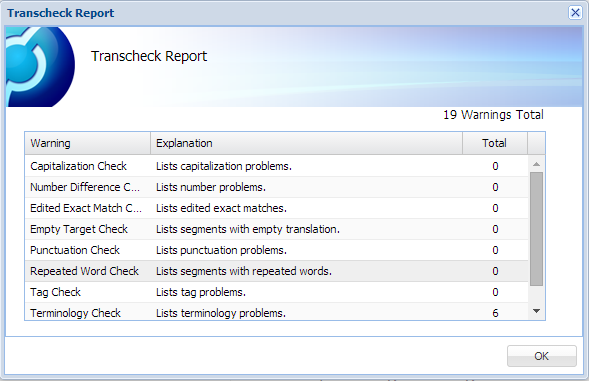This screenshot has width=589, height=381.
Task: Click 'Lists segments with empty translation.' text
Action: (248, 229)
